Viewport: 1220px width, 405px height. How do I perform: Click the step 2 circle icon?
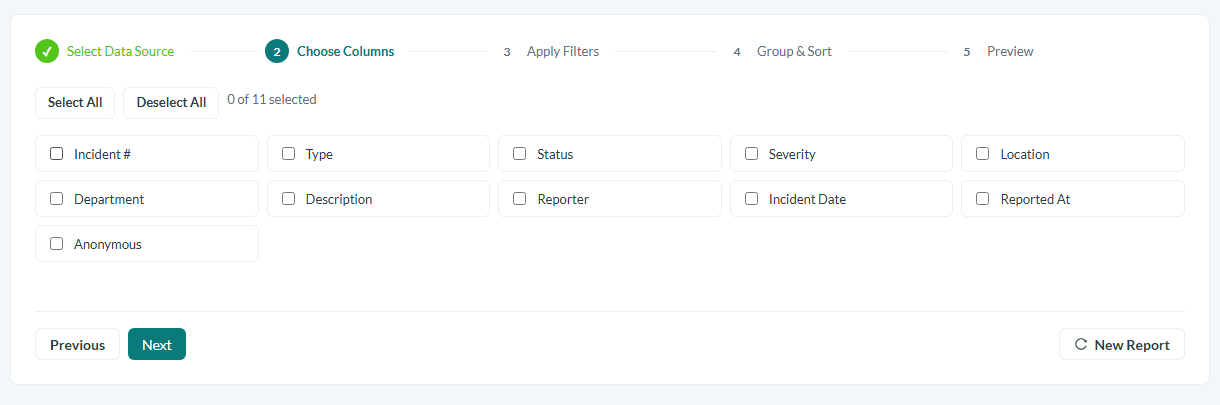tap(277, 51)
